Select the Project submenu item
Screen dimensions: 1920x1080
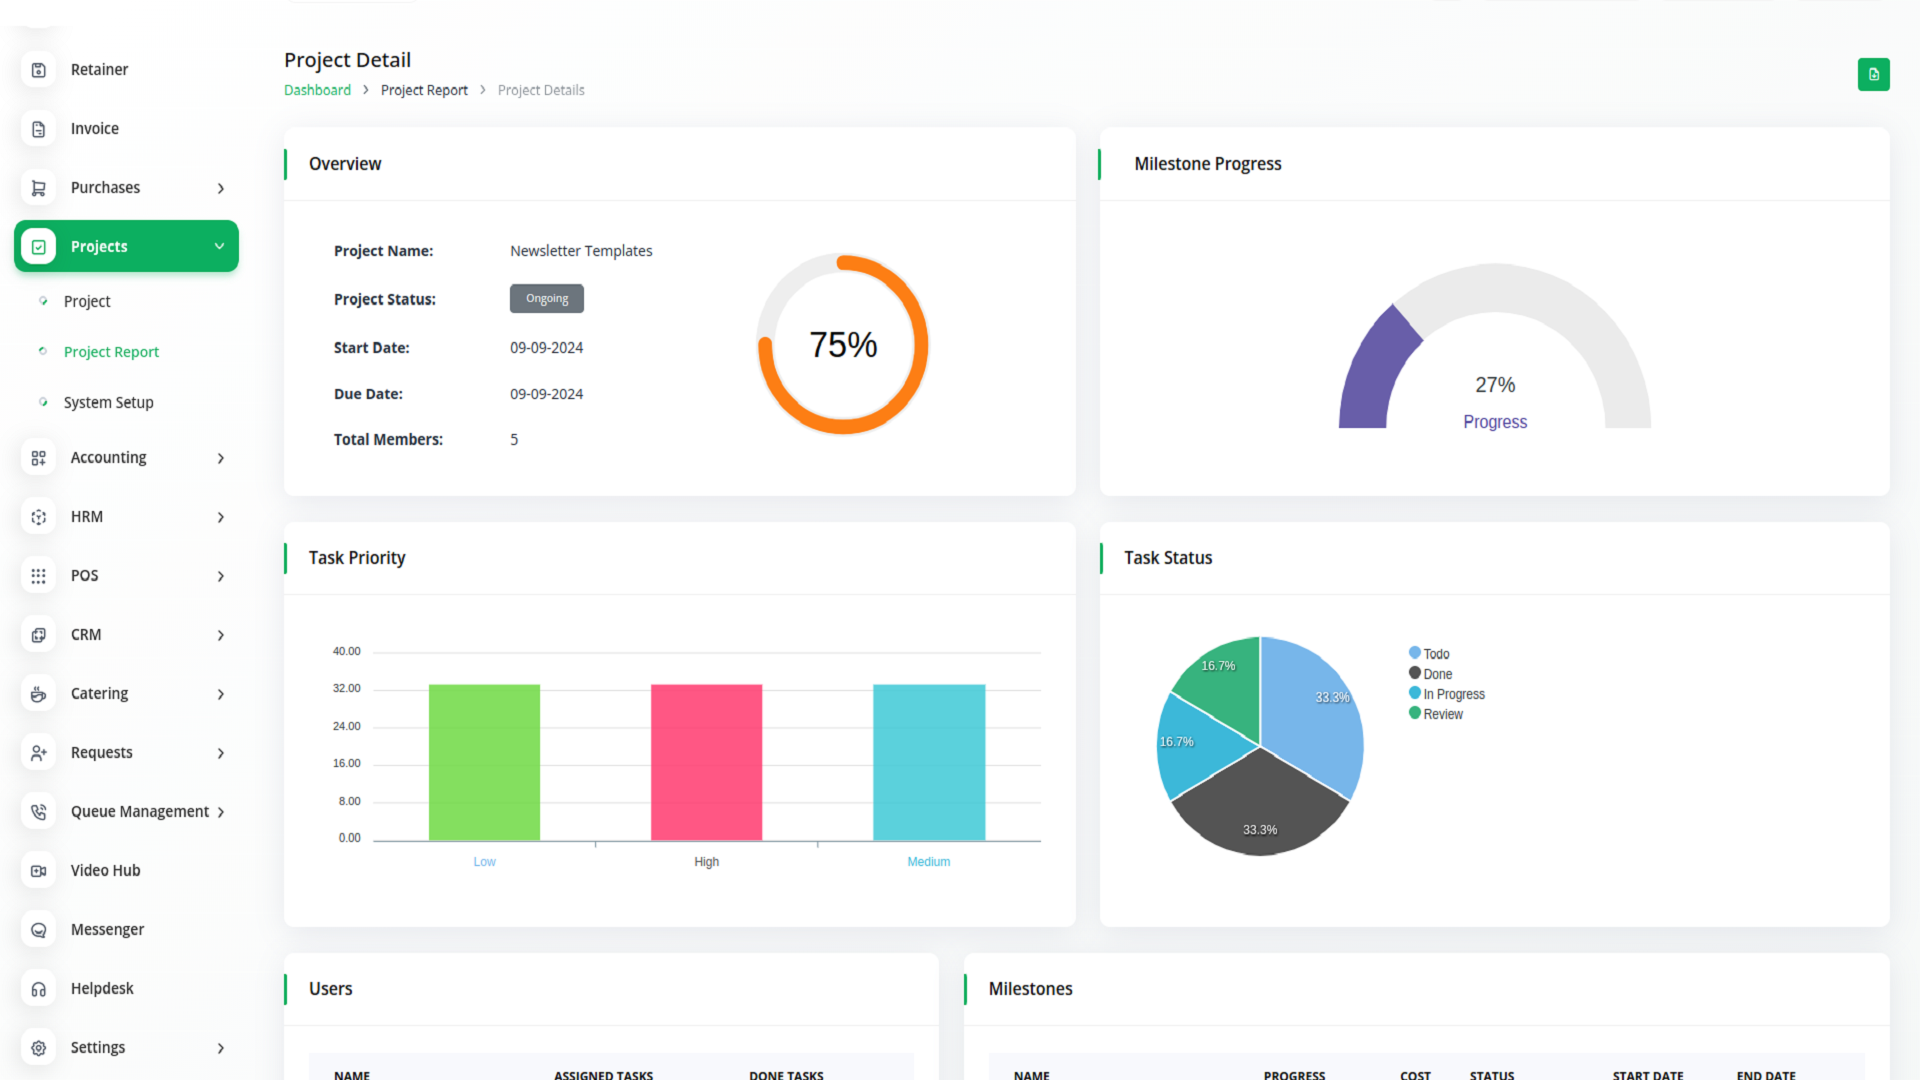[x=87, y=301]
